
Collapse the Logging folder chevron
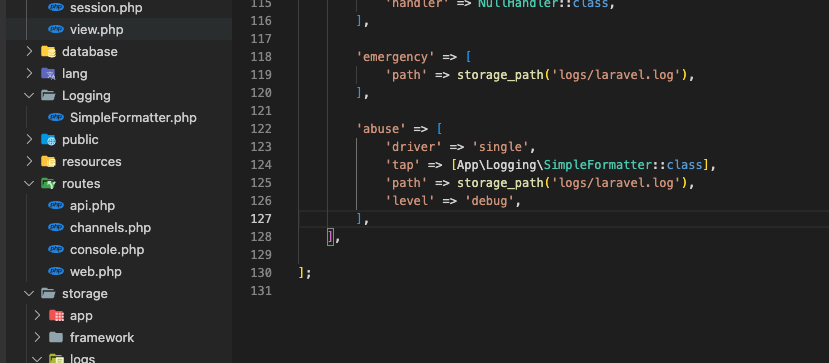click(29, 96)
